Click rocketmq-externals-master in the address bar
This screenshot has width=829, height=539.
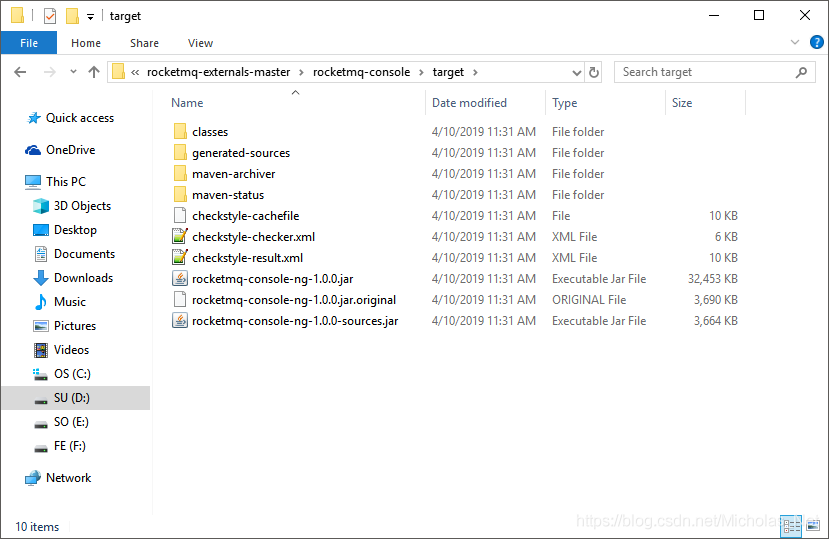(x=218, y=72)
